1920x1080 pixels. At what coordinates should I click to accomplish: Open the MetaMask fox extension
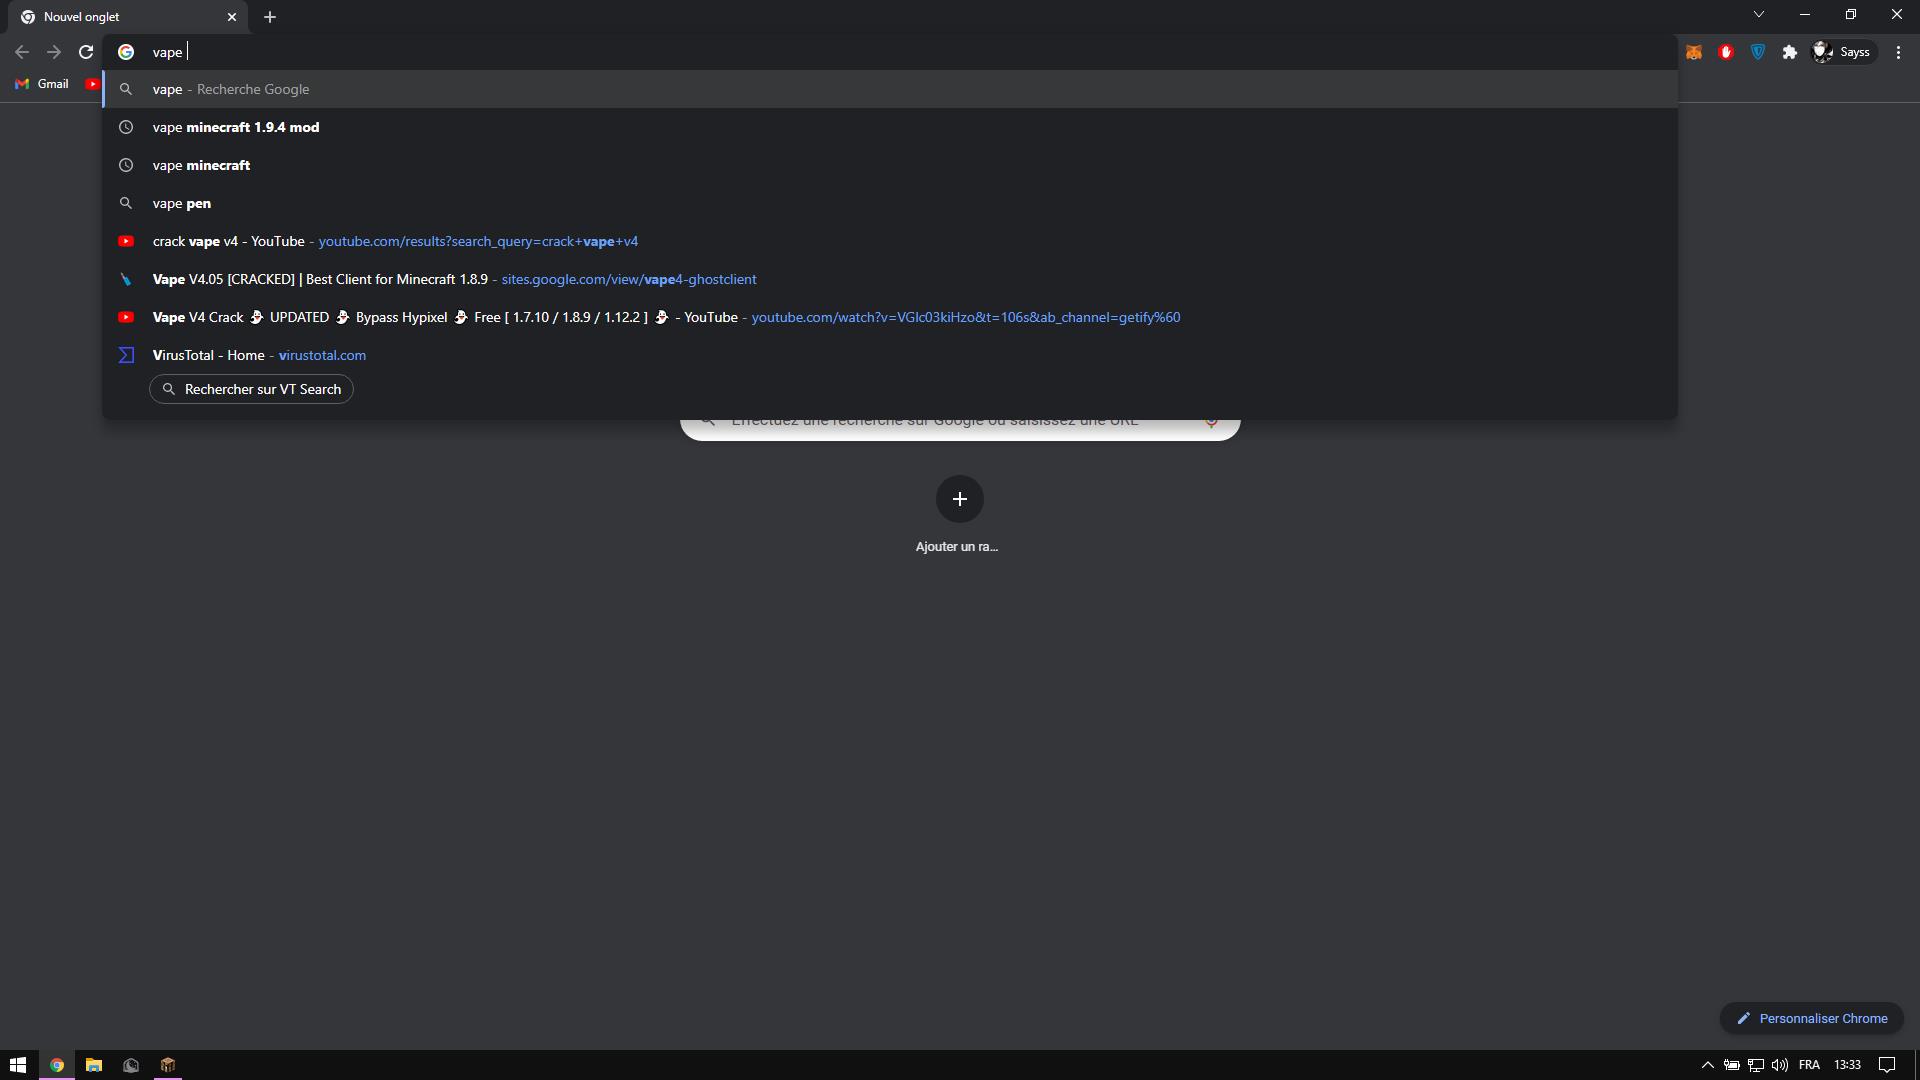pyautogui.click(x=1694, y=52)
